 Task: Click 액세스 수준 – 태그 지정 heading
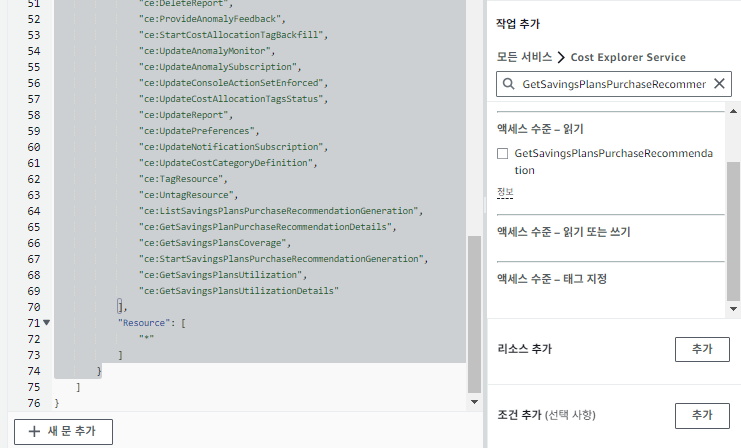tap(551, 279)
